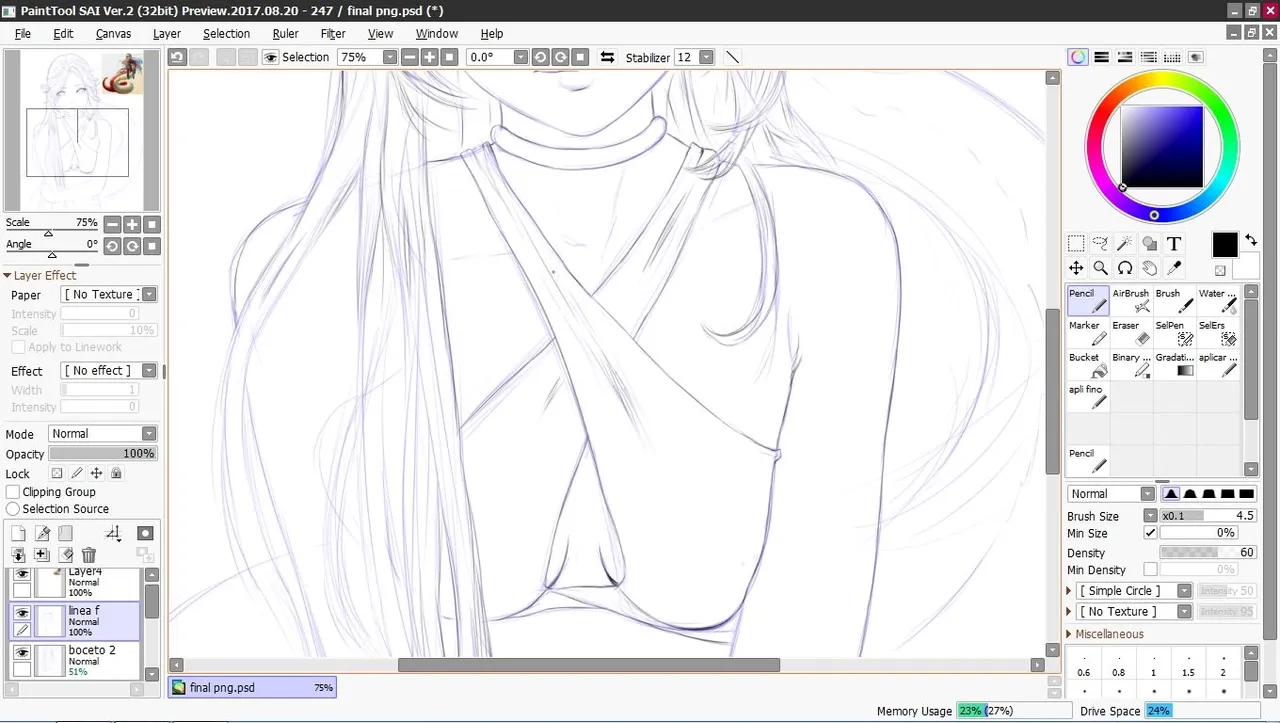The width and height of the screenshot is (1280, 723).
Task: Hide the 'boceto 2' layer
Action: [x=22, y=653]
